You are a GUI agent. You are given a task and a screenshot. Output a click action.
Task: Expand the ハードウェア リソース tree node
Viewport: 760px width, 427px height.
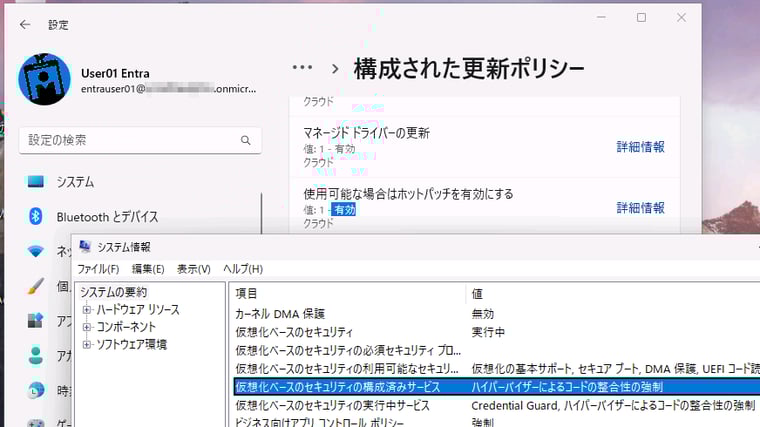pyautogui.click(x=87, y=310)
